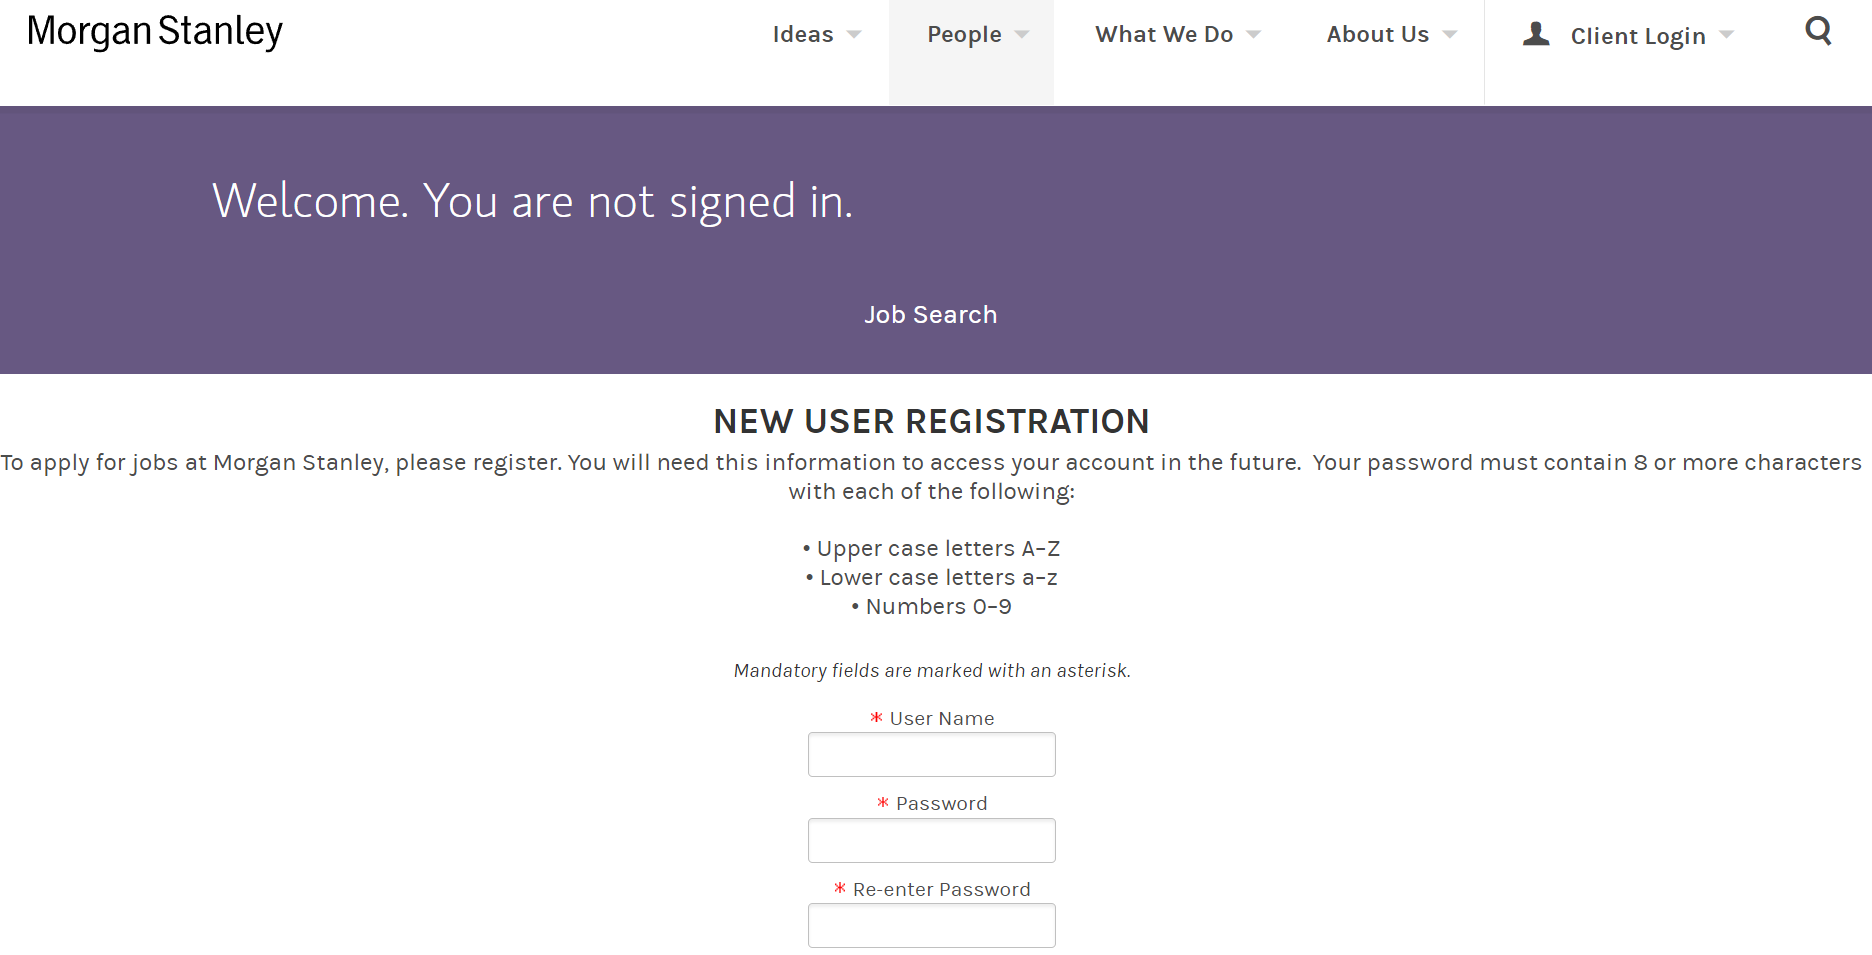
Task: Click the Morgan Stanley logo
Action: (155, 32)
